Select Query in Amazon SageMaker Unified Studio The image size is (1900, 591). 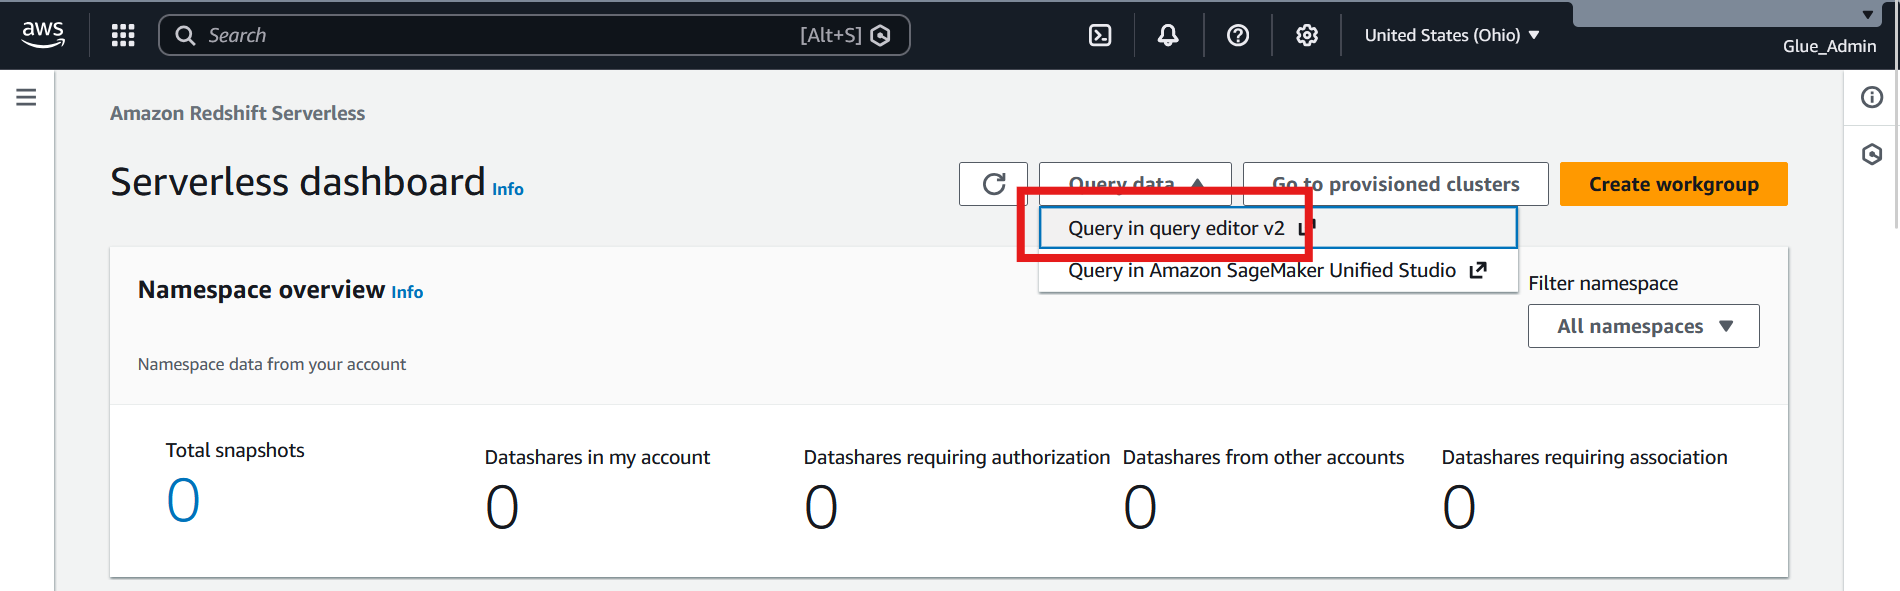click(x=1278, y=270)
